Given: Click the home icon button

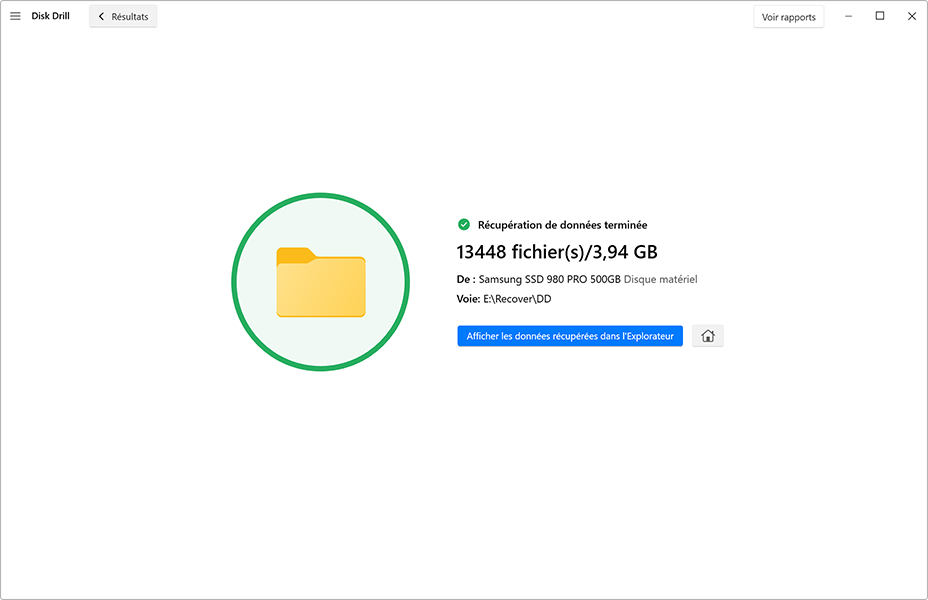Looking at the screenshot, I should tap(707, 336).
